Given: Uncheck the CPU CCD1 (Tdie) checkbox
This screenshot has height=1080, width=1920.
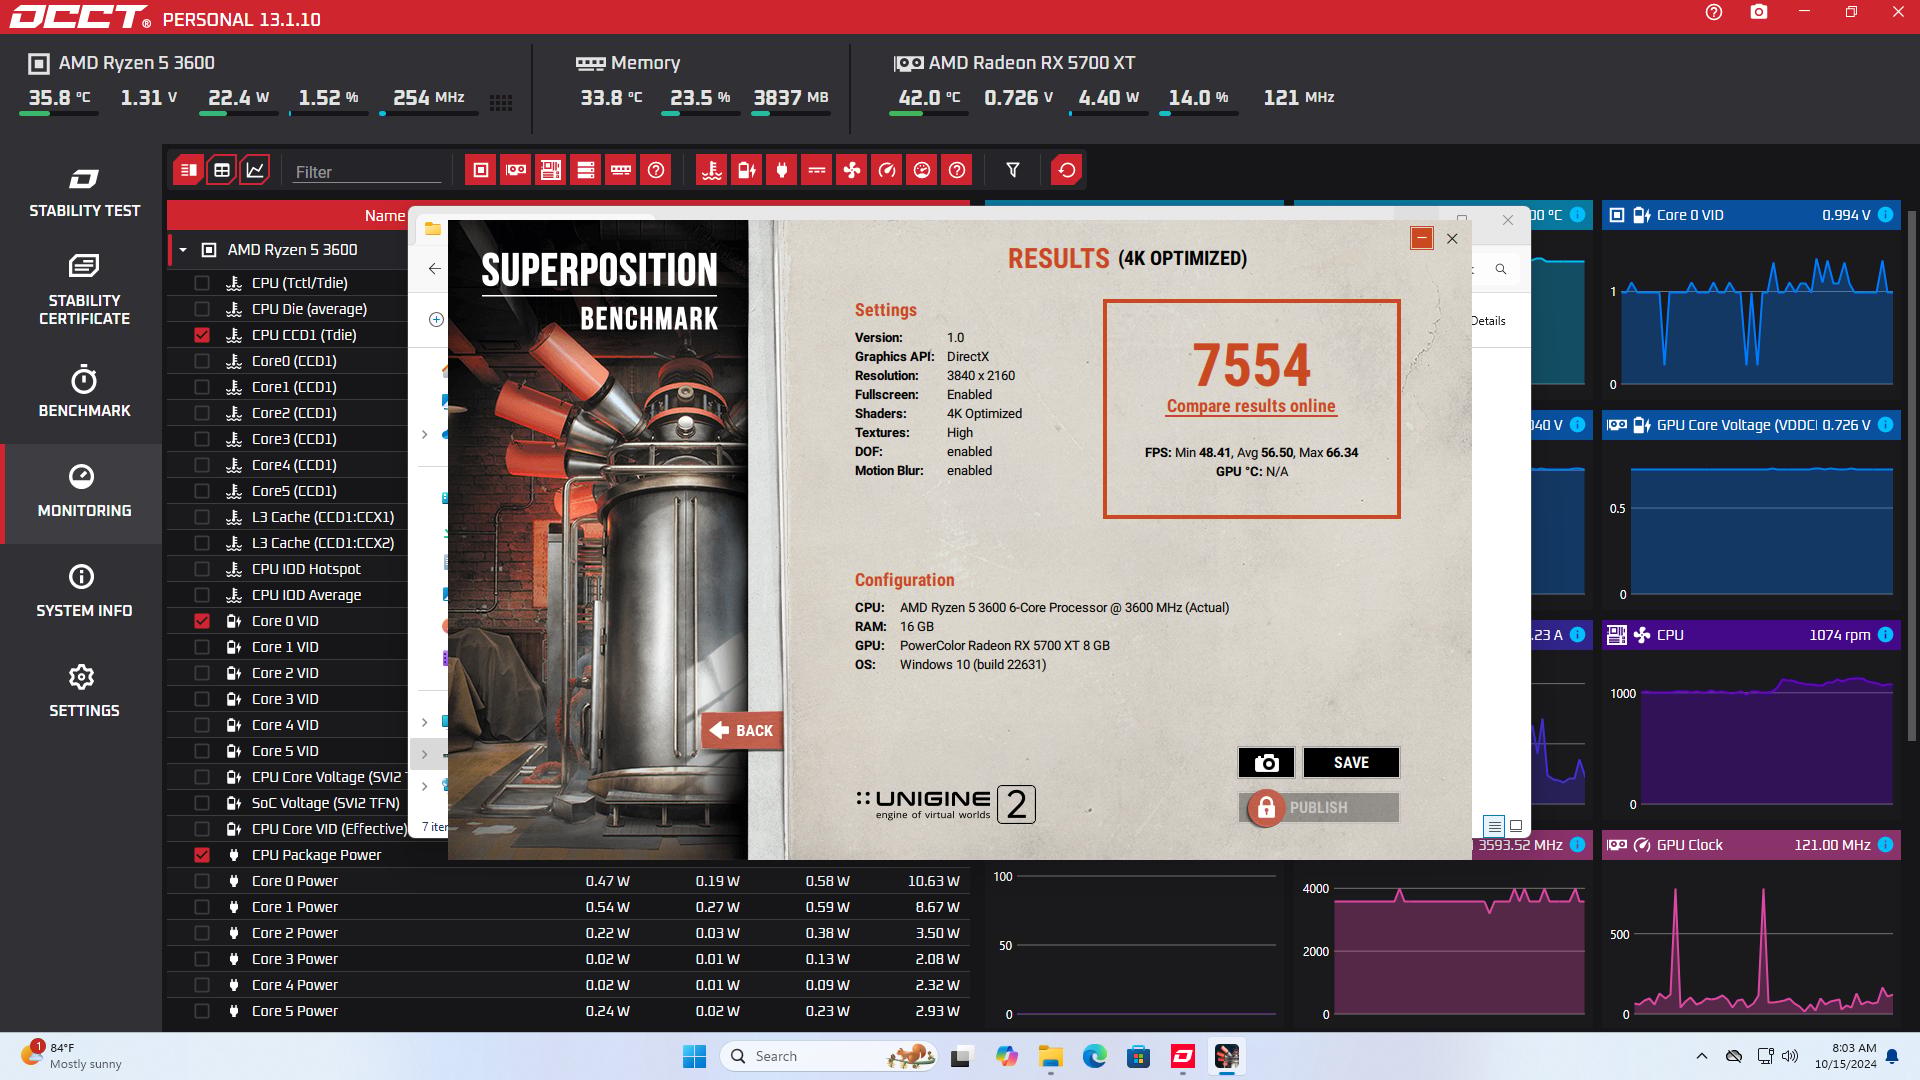Looking at the screenshot, I should pyautogui.click(x=202, y=335).
